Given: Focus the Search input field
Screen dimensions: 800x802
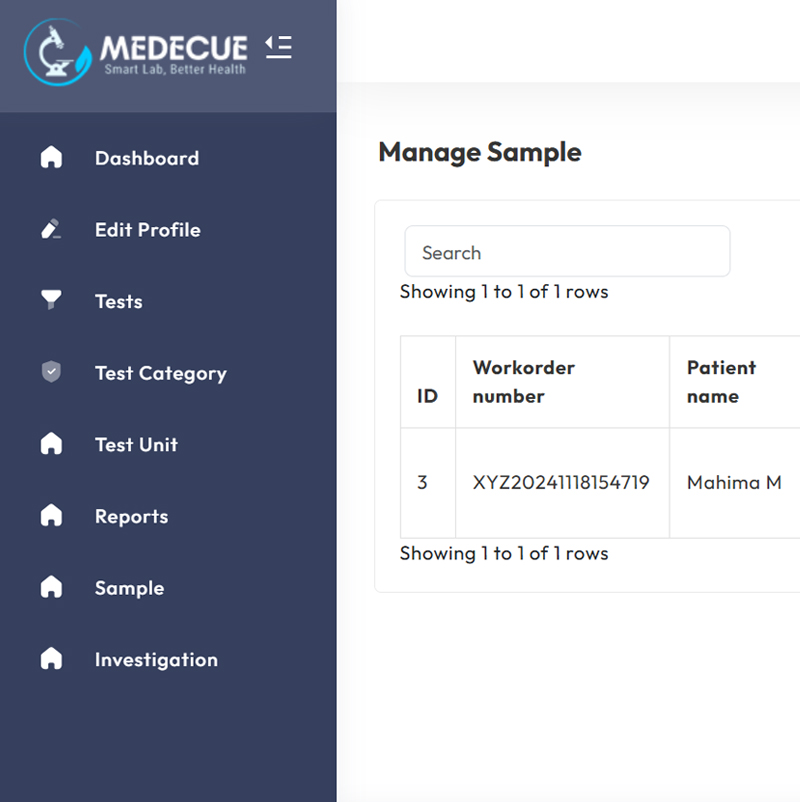Looking at the screenshot, I should click(x=567, y=252).
